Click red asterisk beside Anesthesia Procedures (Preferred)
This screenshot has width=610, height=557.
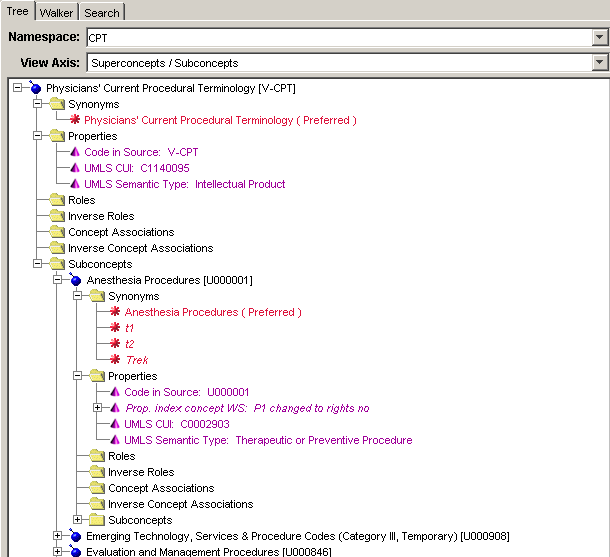tap(115, 312)
